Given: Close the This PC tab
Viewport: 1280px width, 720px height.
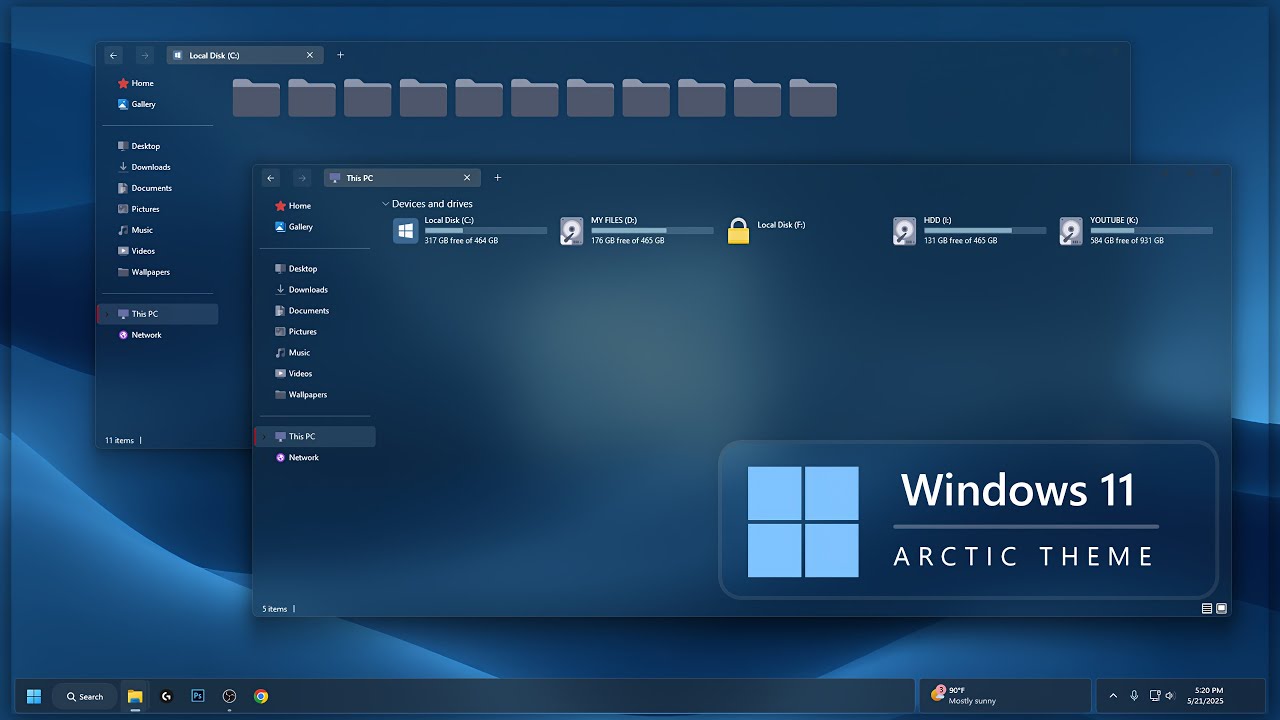Looking at the screenshot, I should coord(467,178).
